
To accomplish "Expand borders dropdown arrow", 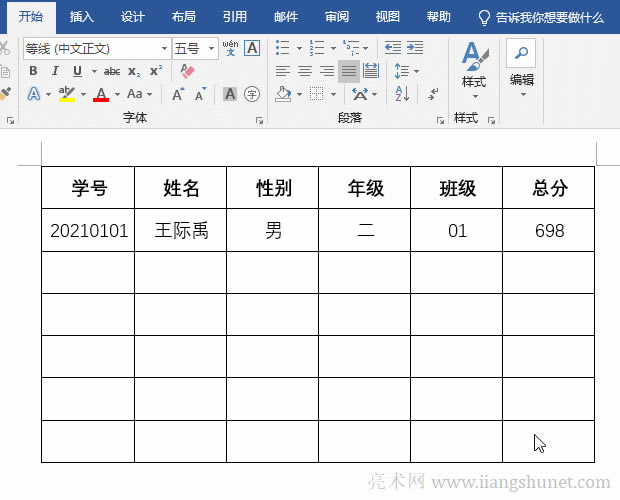I will pos(333,94).
